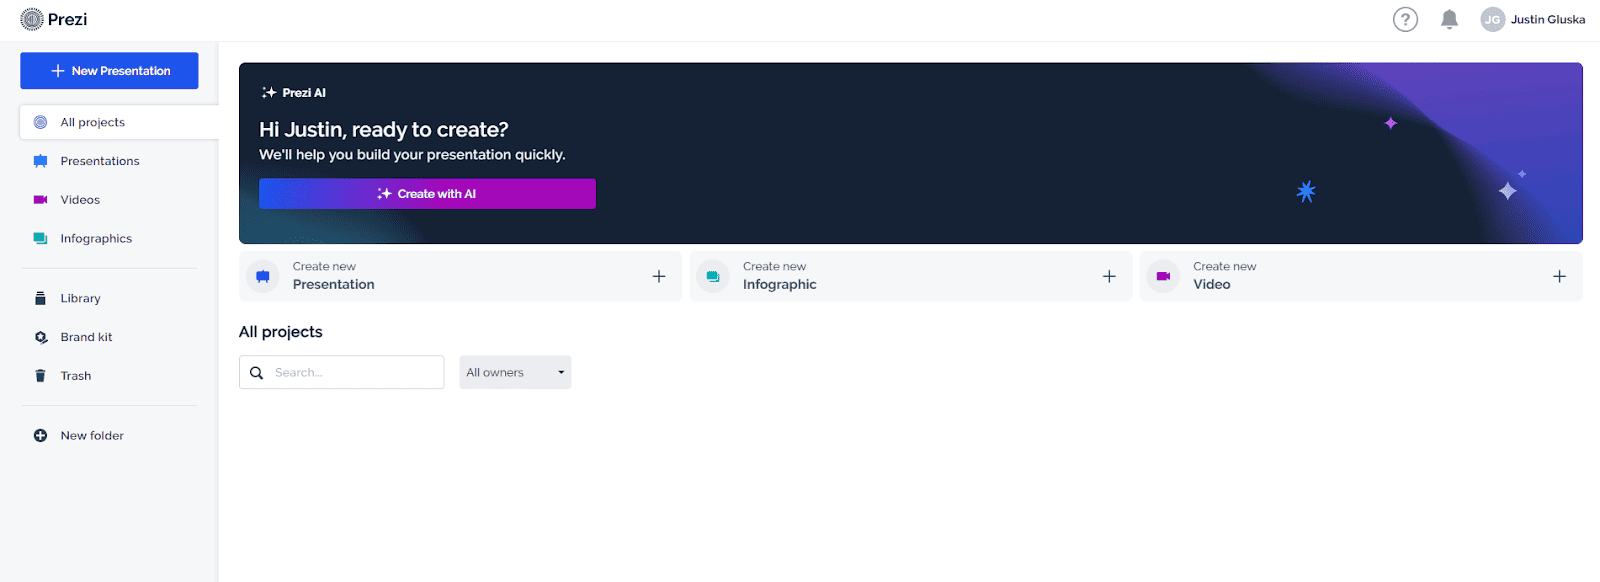Click Create new Video card
Image resolution: width=1600 pixels, height=582 pixels.
click(1361, 276)
